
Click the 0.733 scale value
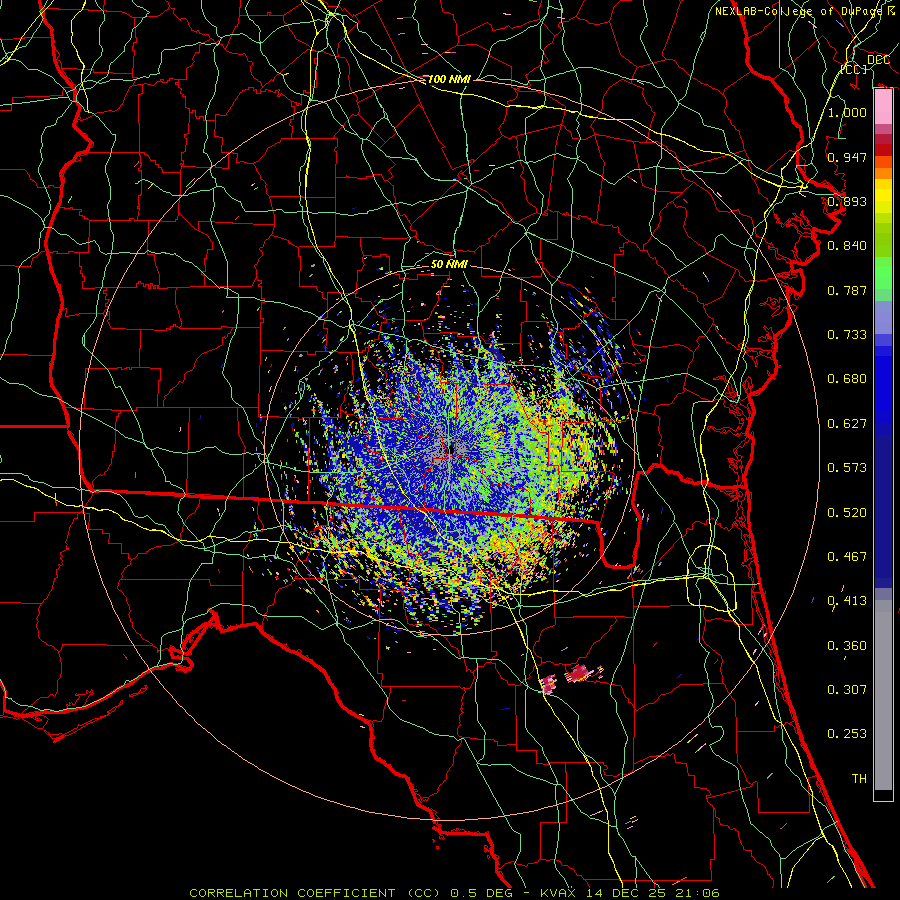coord(847,335)
